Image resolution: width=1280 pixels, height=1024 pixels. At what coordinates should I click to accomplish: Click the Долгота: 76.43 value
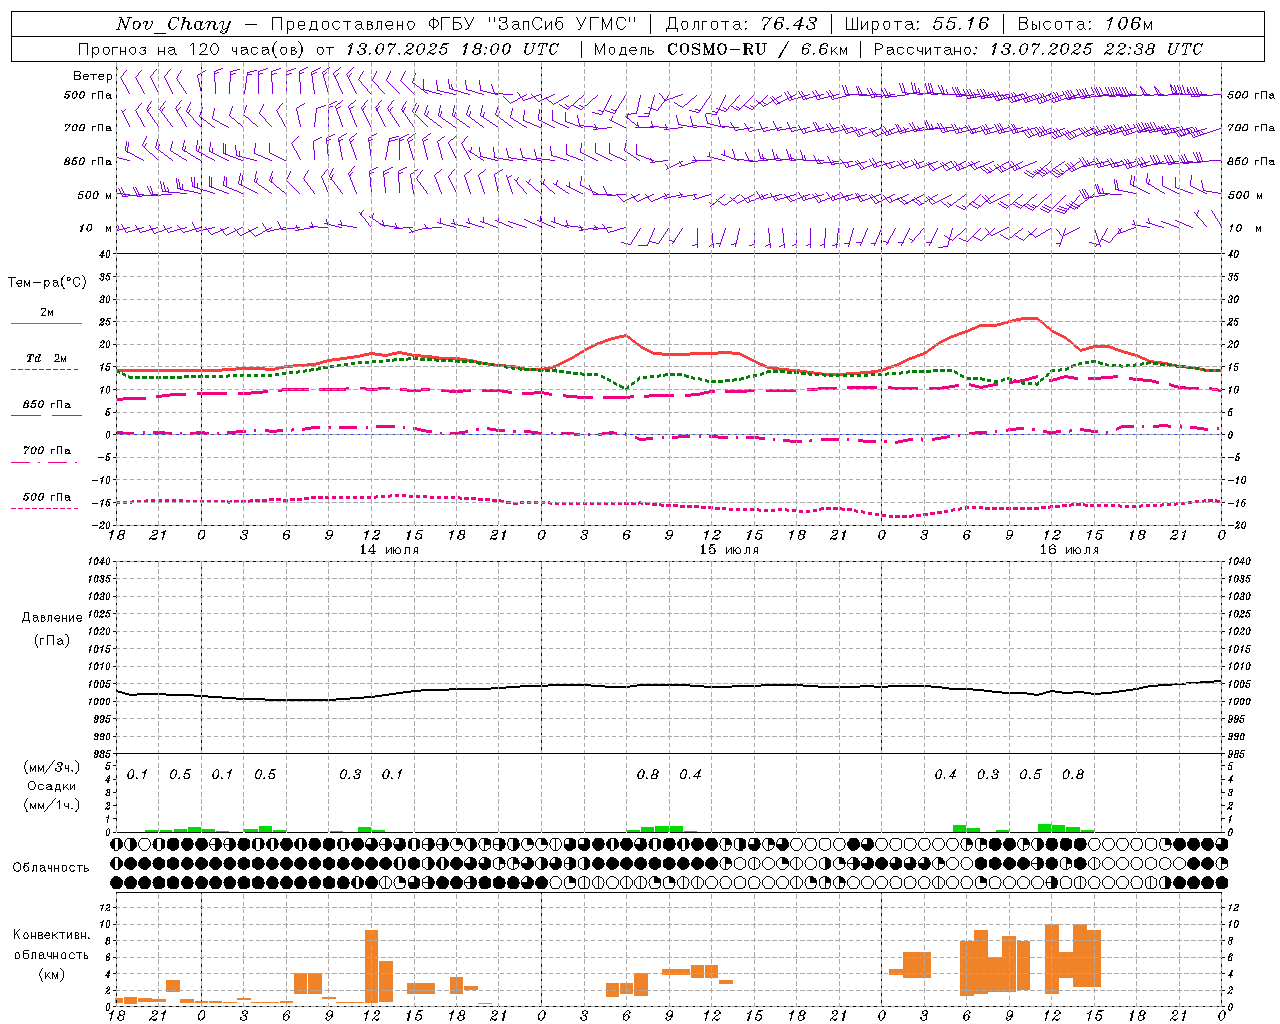[x=741, y=24]
